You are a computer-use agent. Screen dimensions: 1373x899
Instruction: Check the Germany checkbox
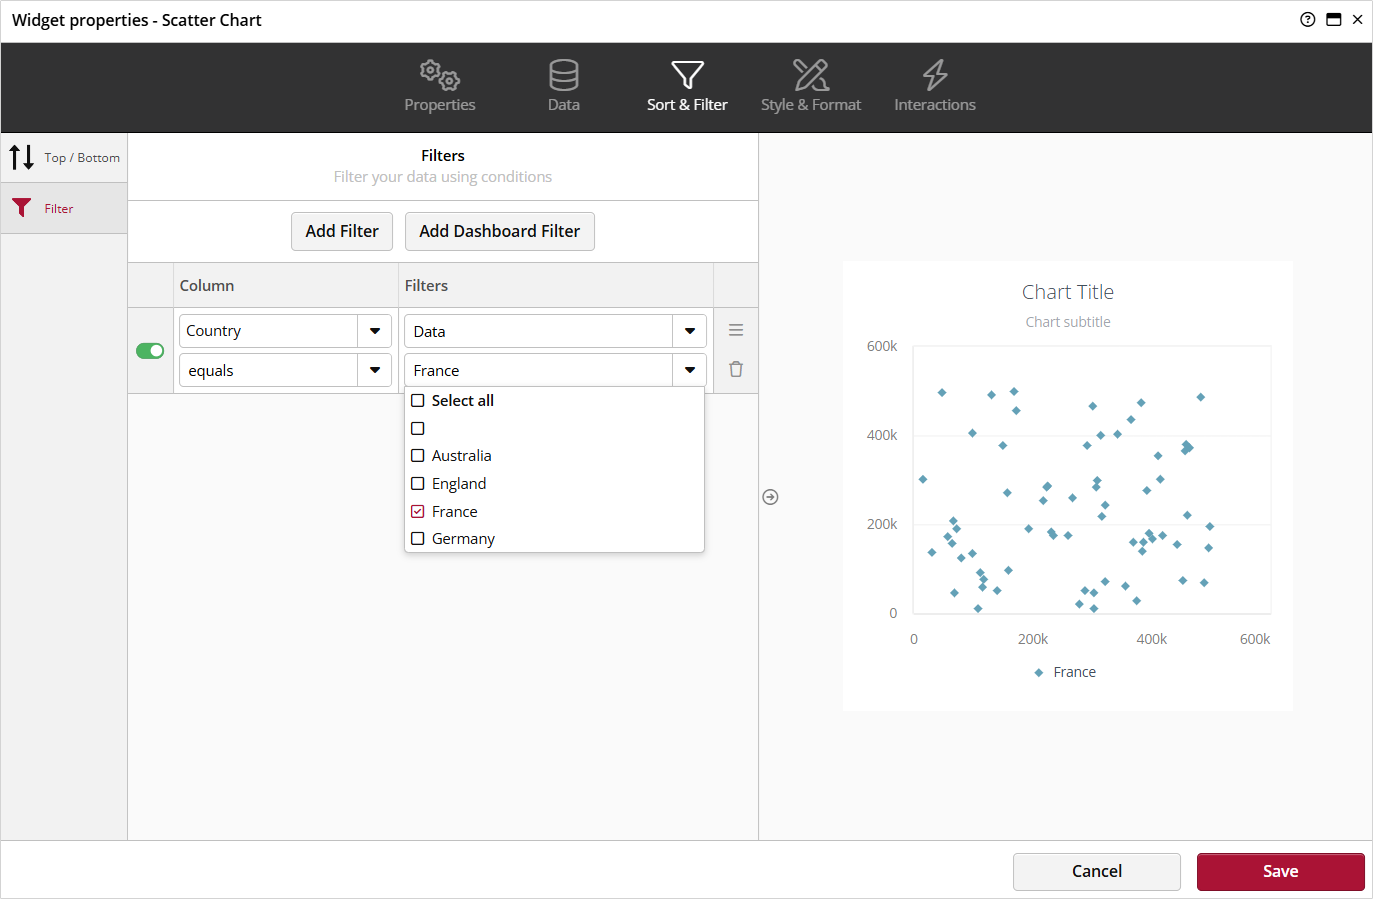click(x=418, y=538)
